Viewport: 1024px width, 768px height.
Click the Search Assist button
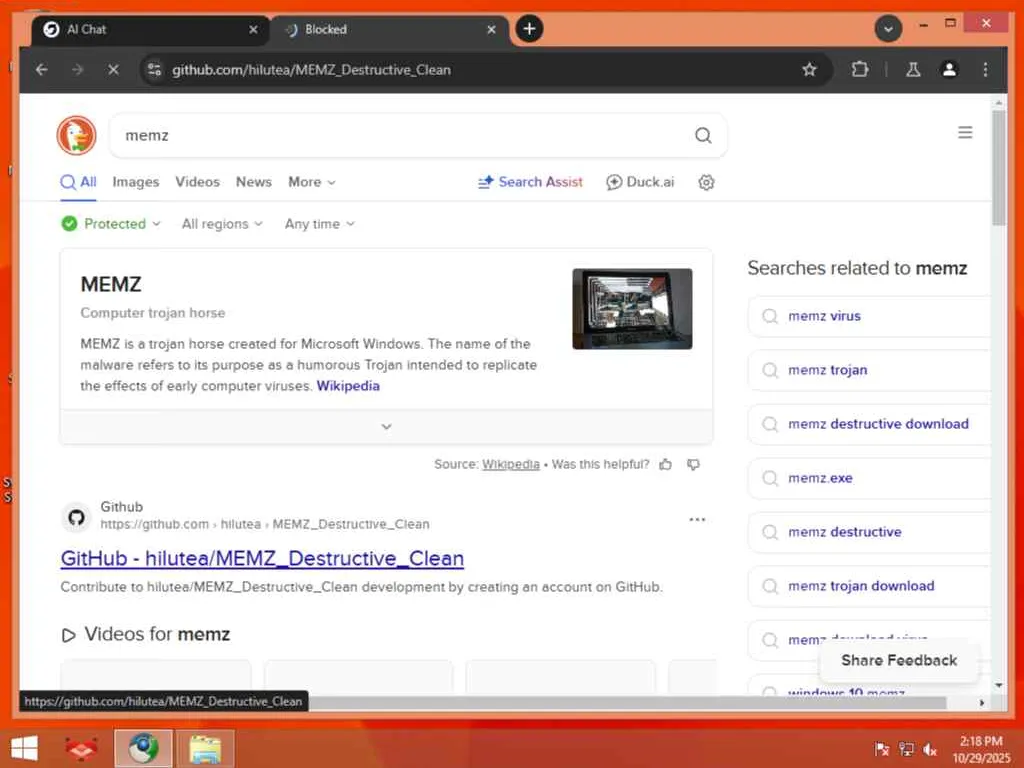[x=530, y=182]
